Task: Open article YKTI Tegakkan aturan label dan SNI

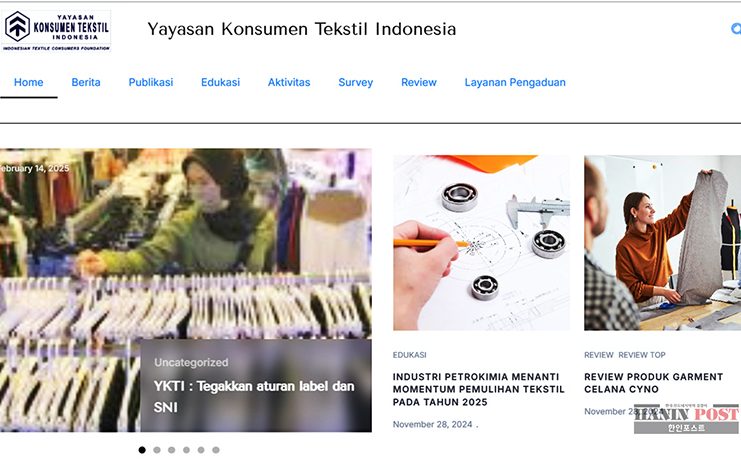Action: click(254, 396)
